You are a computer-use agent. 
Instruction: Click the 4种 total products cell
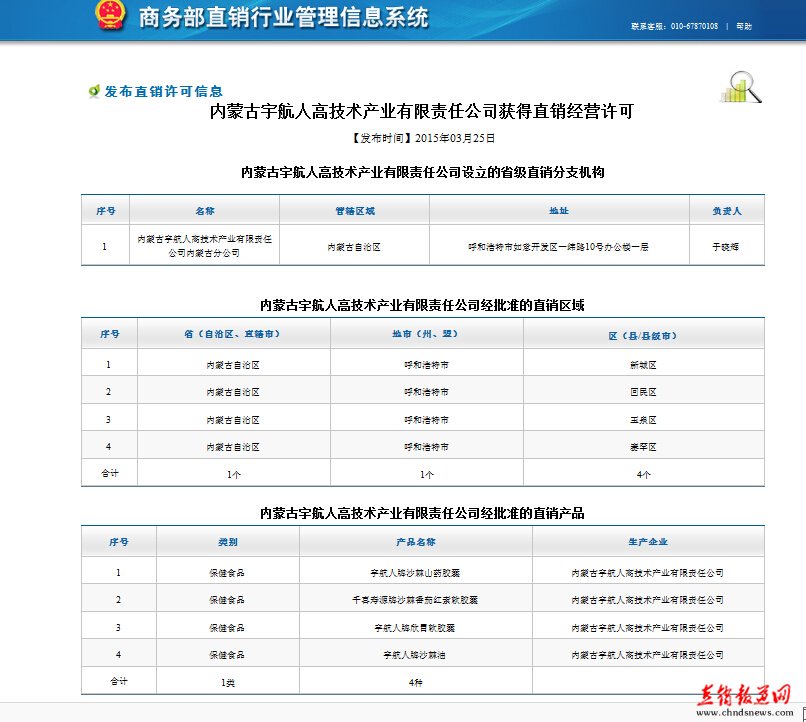(415, 682)
